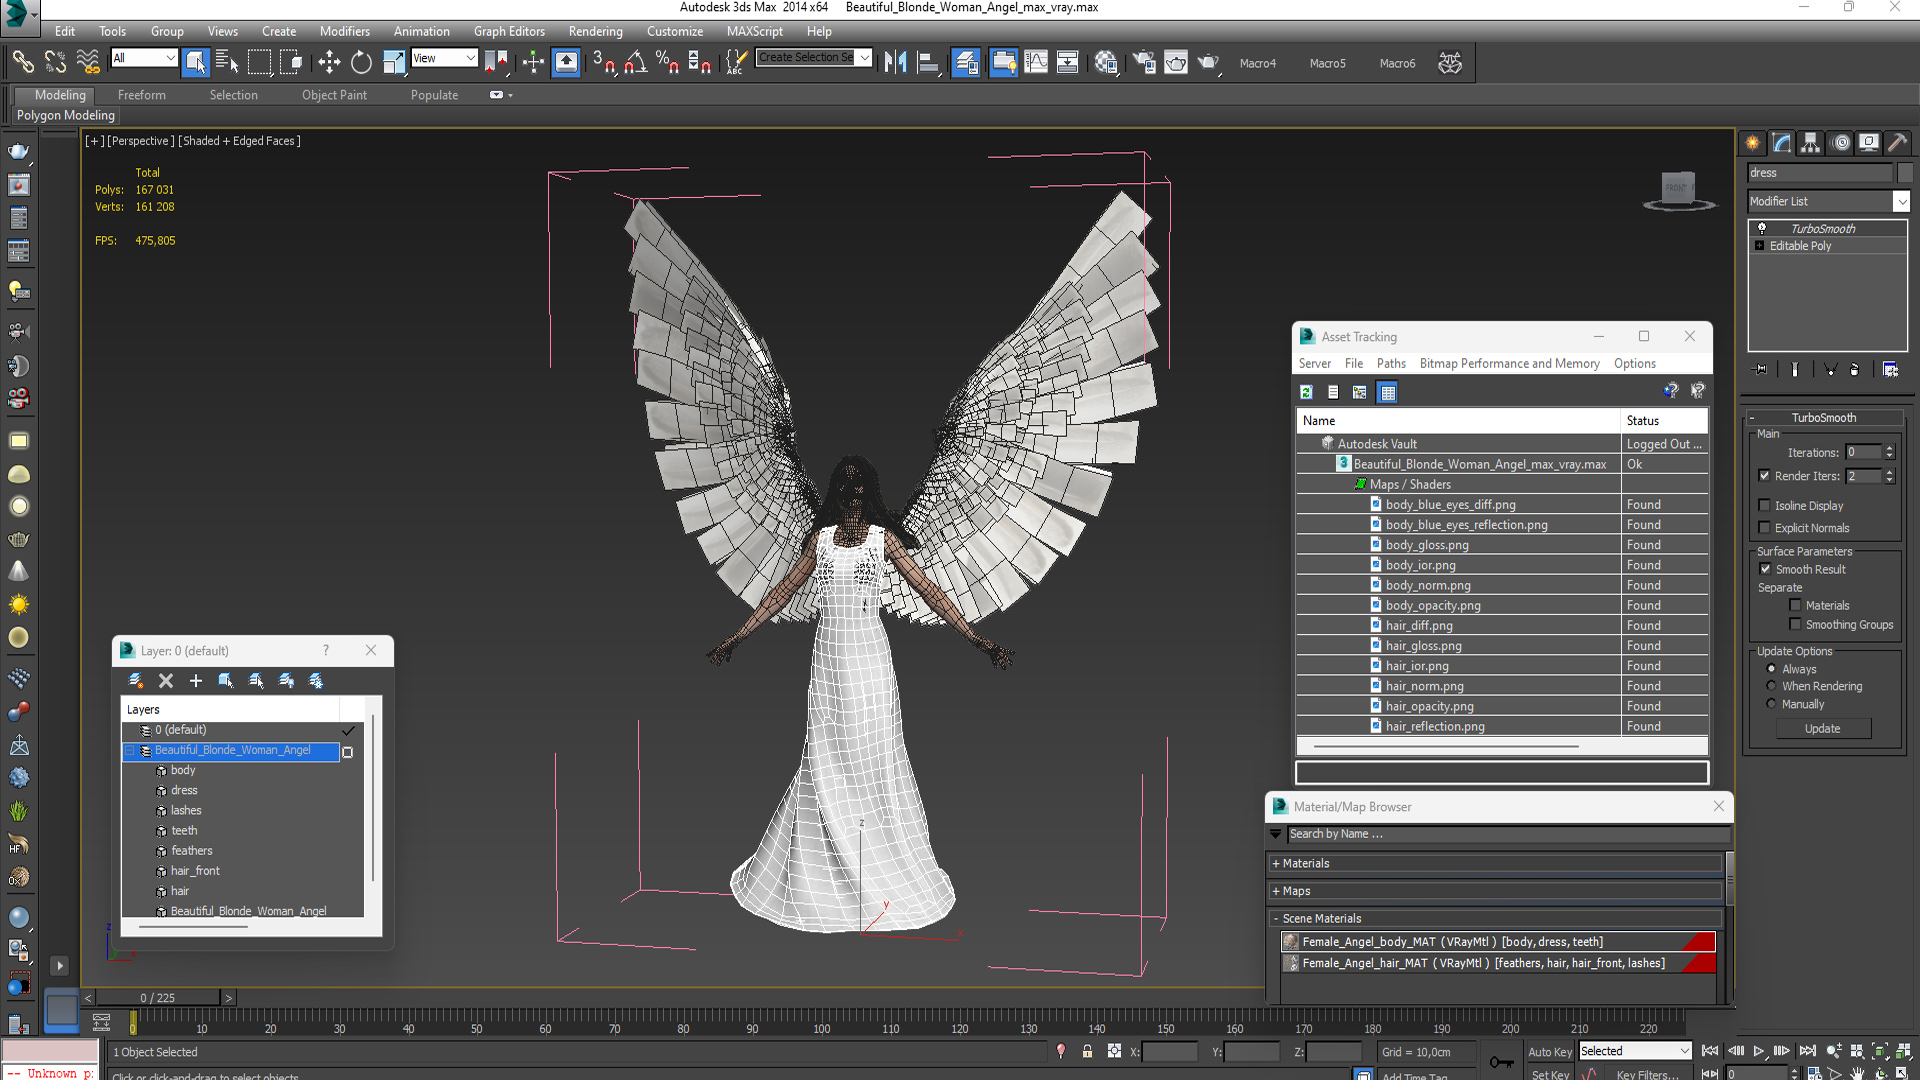Enable Separate by Materials checkbox
This screenshot has width=1920, height=1080.
point(1795,605)
